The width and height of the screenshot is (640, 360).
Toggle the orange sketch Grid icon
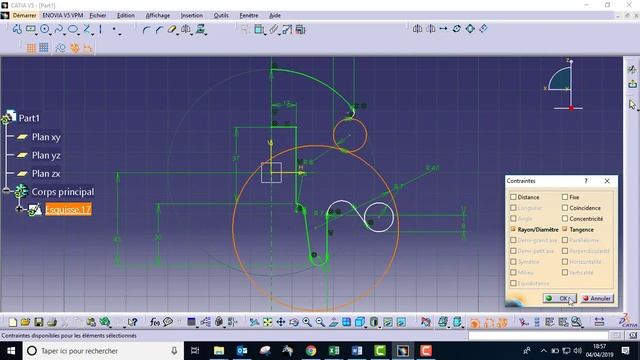(x=31, y=48)
